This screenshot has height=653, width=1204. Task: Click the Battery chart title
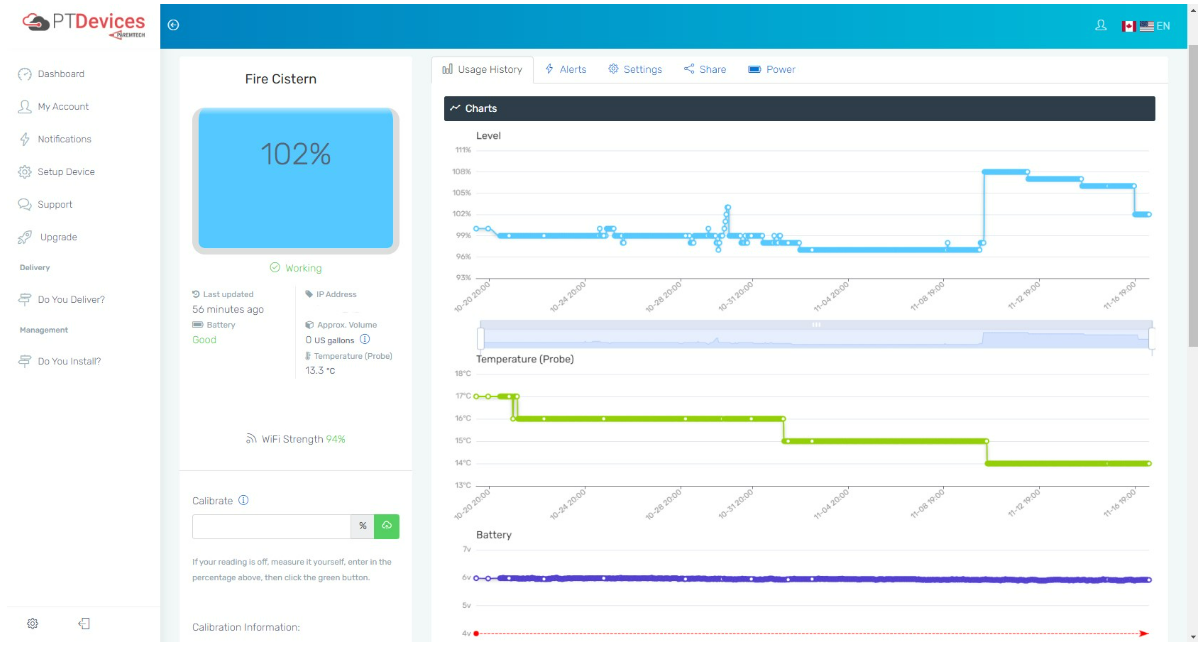click(x=494, y=535)
